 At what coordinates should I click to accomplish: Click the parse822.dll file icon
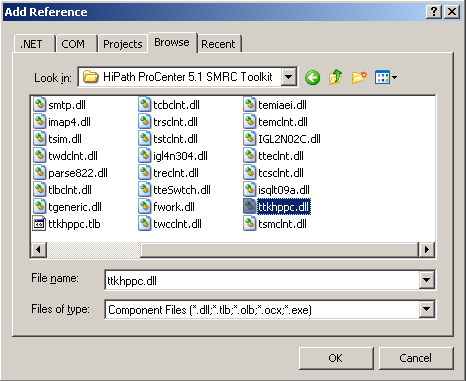click(39, 172)
